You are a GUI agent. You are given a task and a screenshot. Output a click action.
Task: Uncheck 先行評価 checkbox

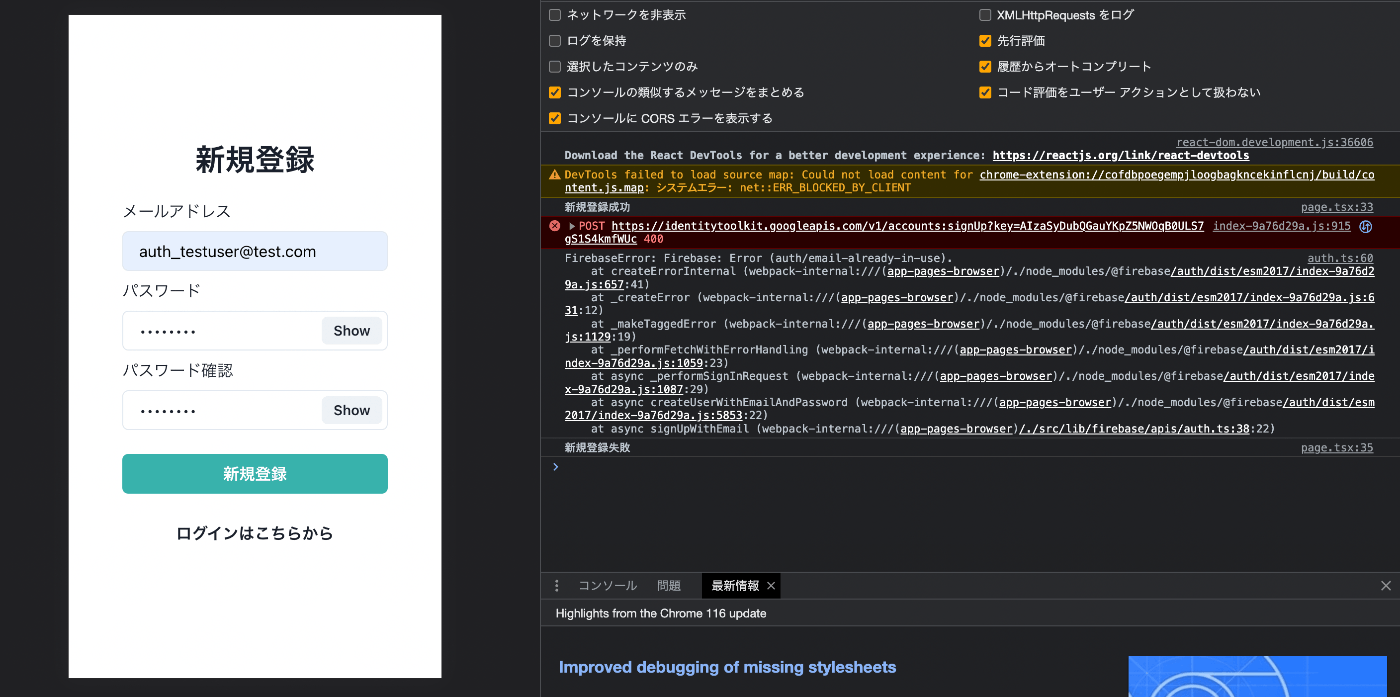985,41
